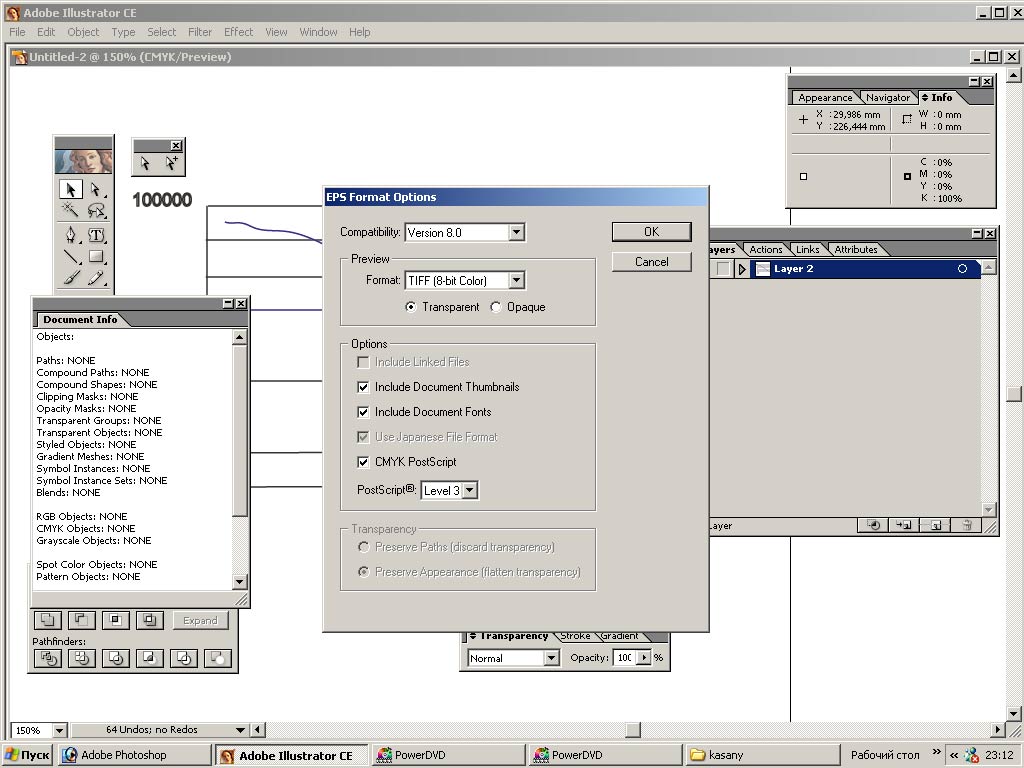Open the zoom level dropdown at 150%
The image size is (1024, 768).
pyautogui.click(x=59, y=730)
